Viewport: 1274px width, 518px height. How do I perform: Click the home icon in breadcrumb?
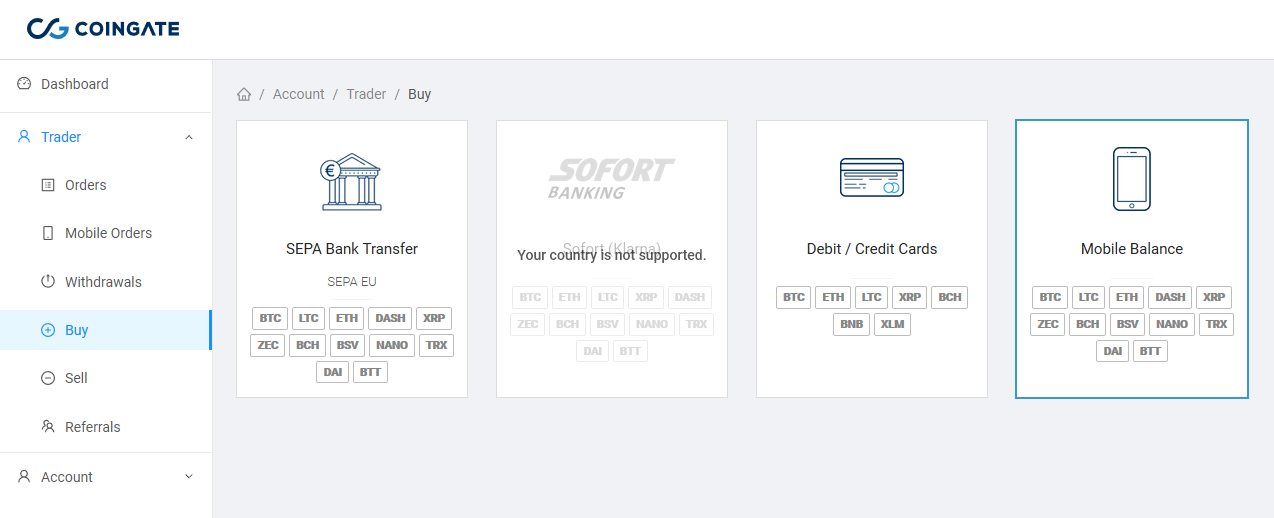[243, 94]
